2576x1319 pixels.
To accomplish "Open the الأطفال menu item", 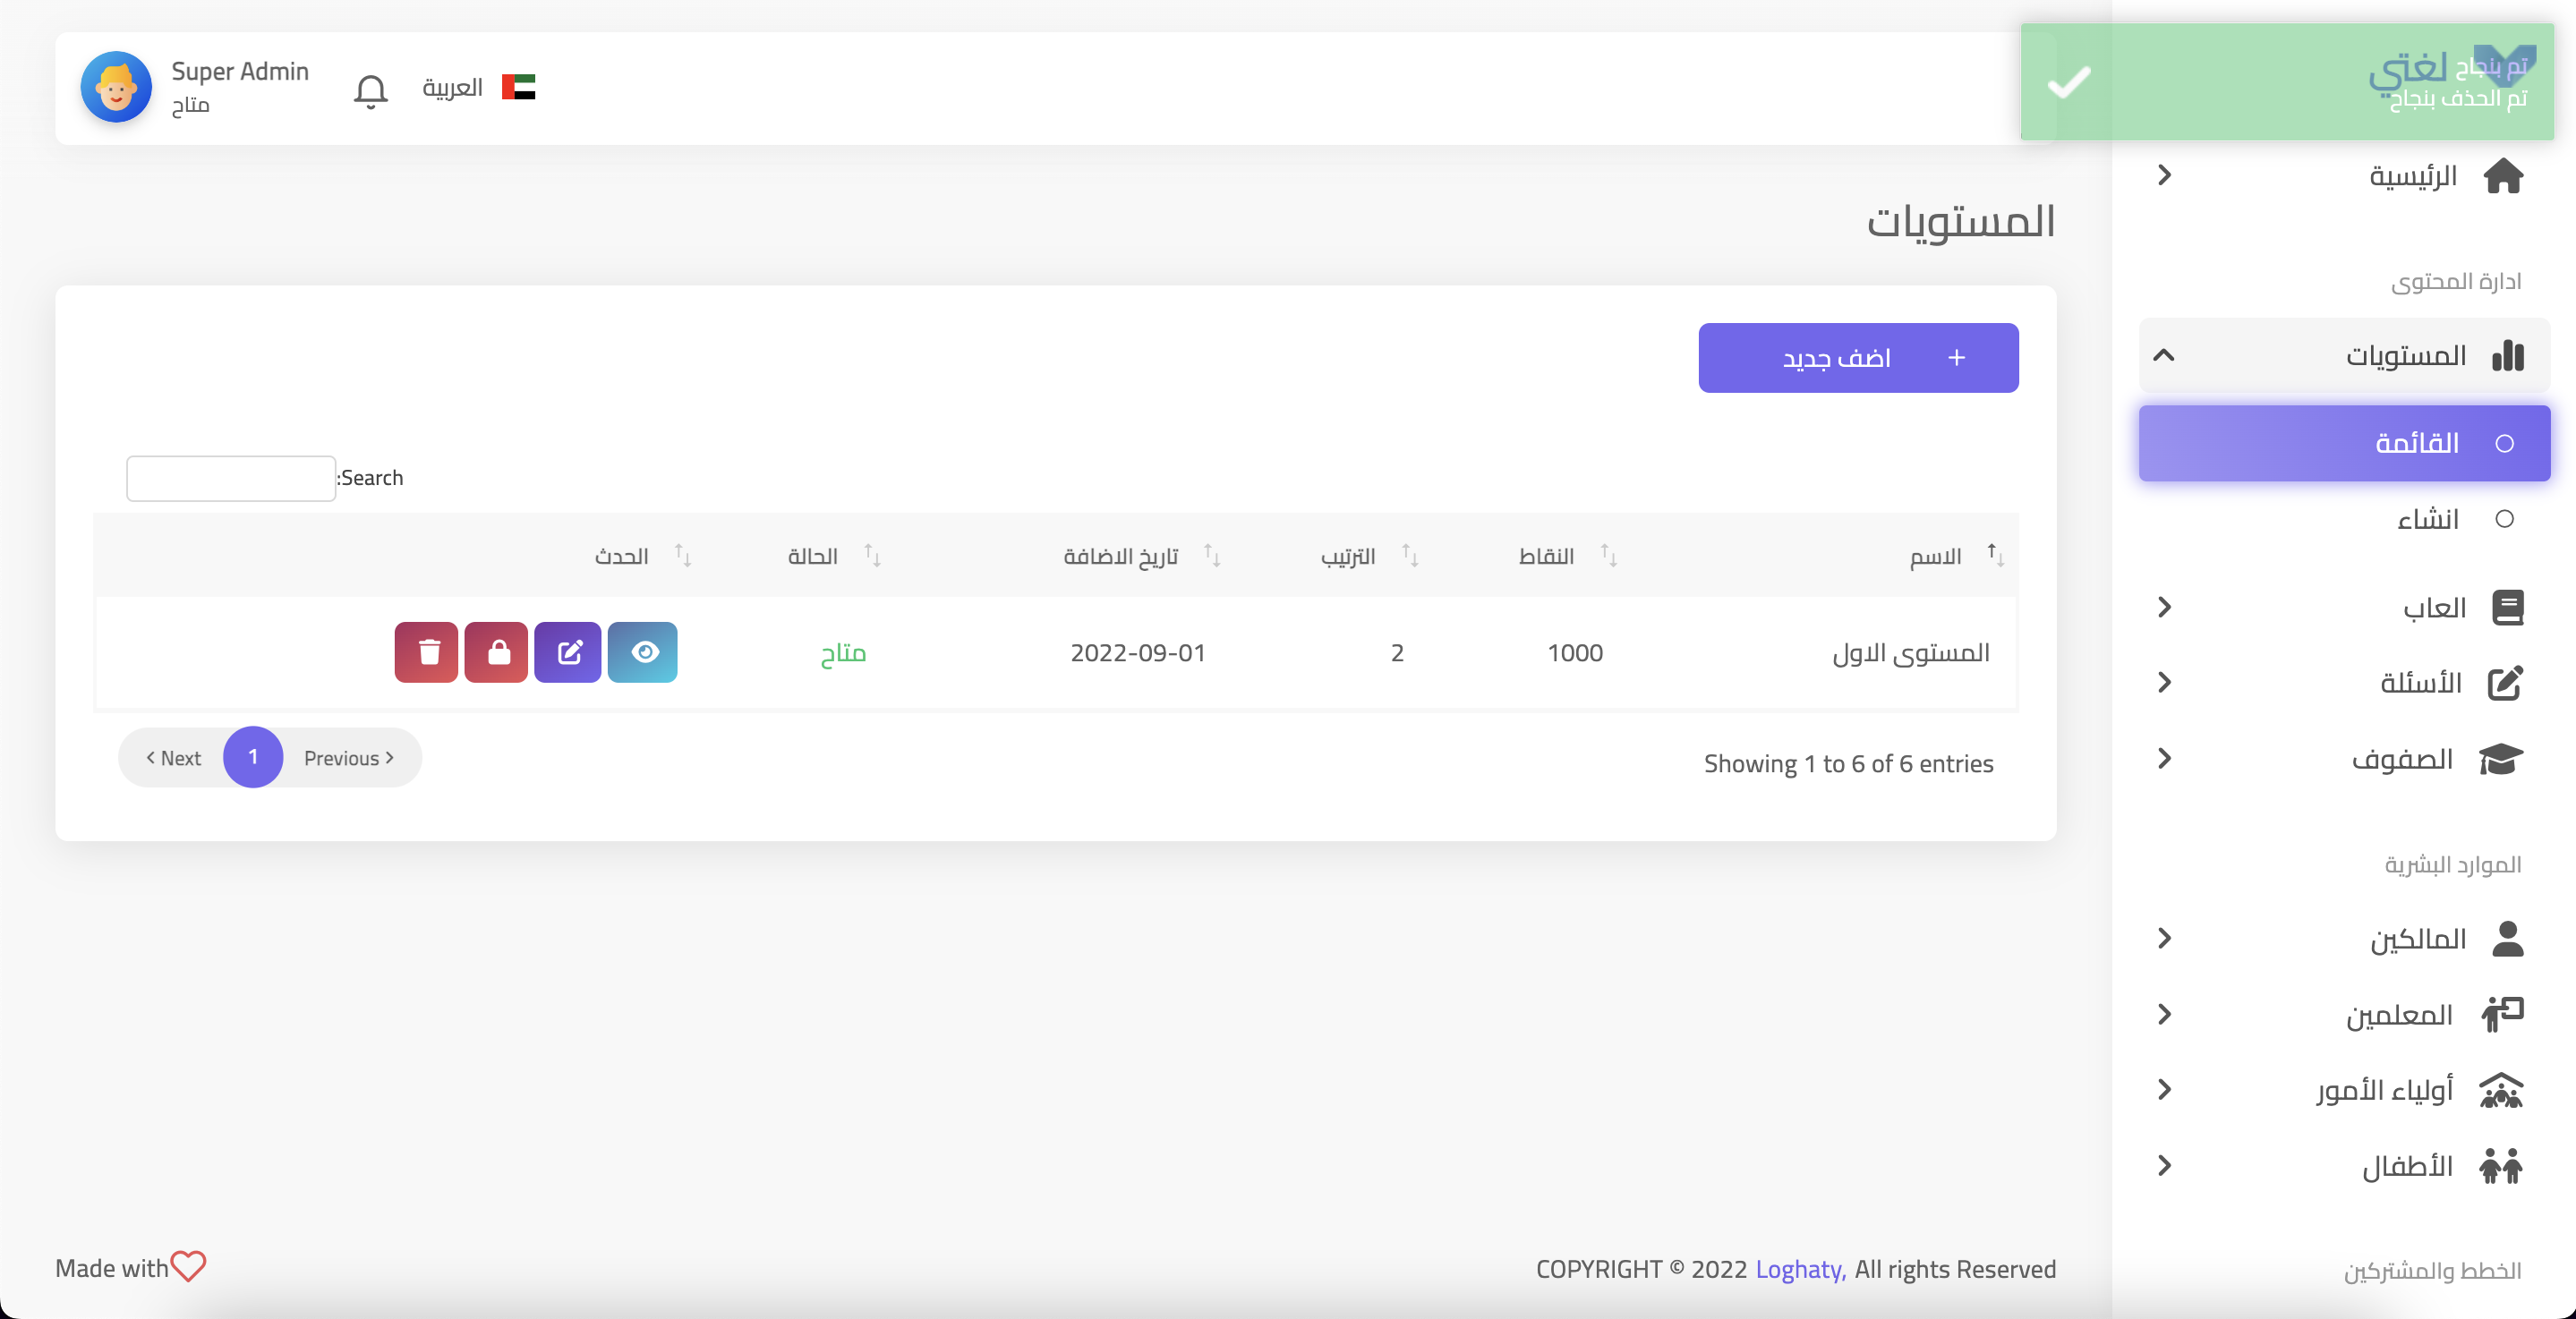I will pyautogui.click(x=2407, y=1166).
